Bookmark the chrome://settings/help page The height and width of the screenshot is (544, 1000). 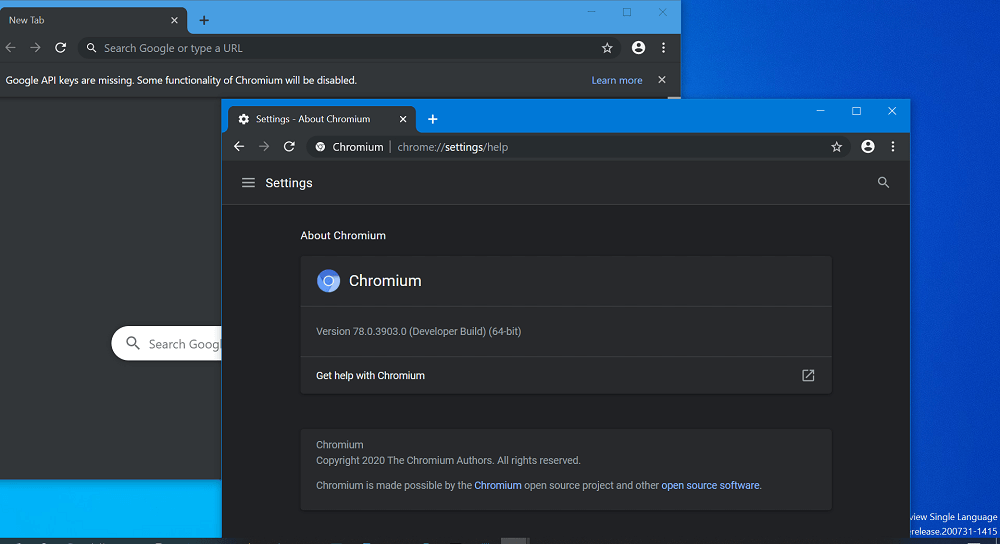(837, 147)
